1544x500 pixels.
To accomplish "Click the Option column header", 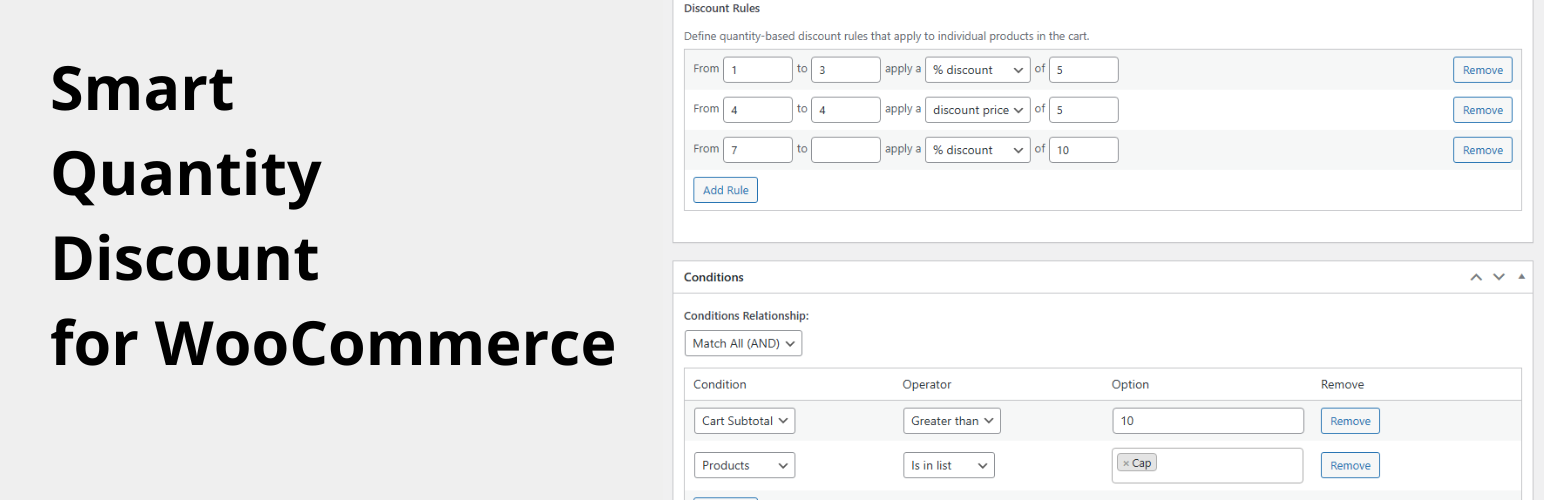I will [1130, 384].
